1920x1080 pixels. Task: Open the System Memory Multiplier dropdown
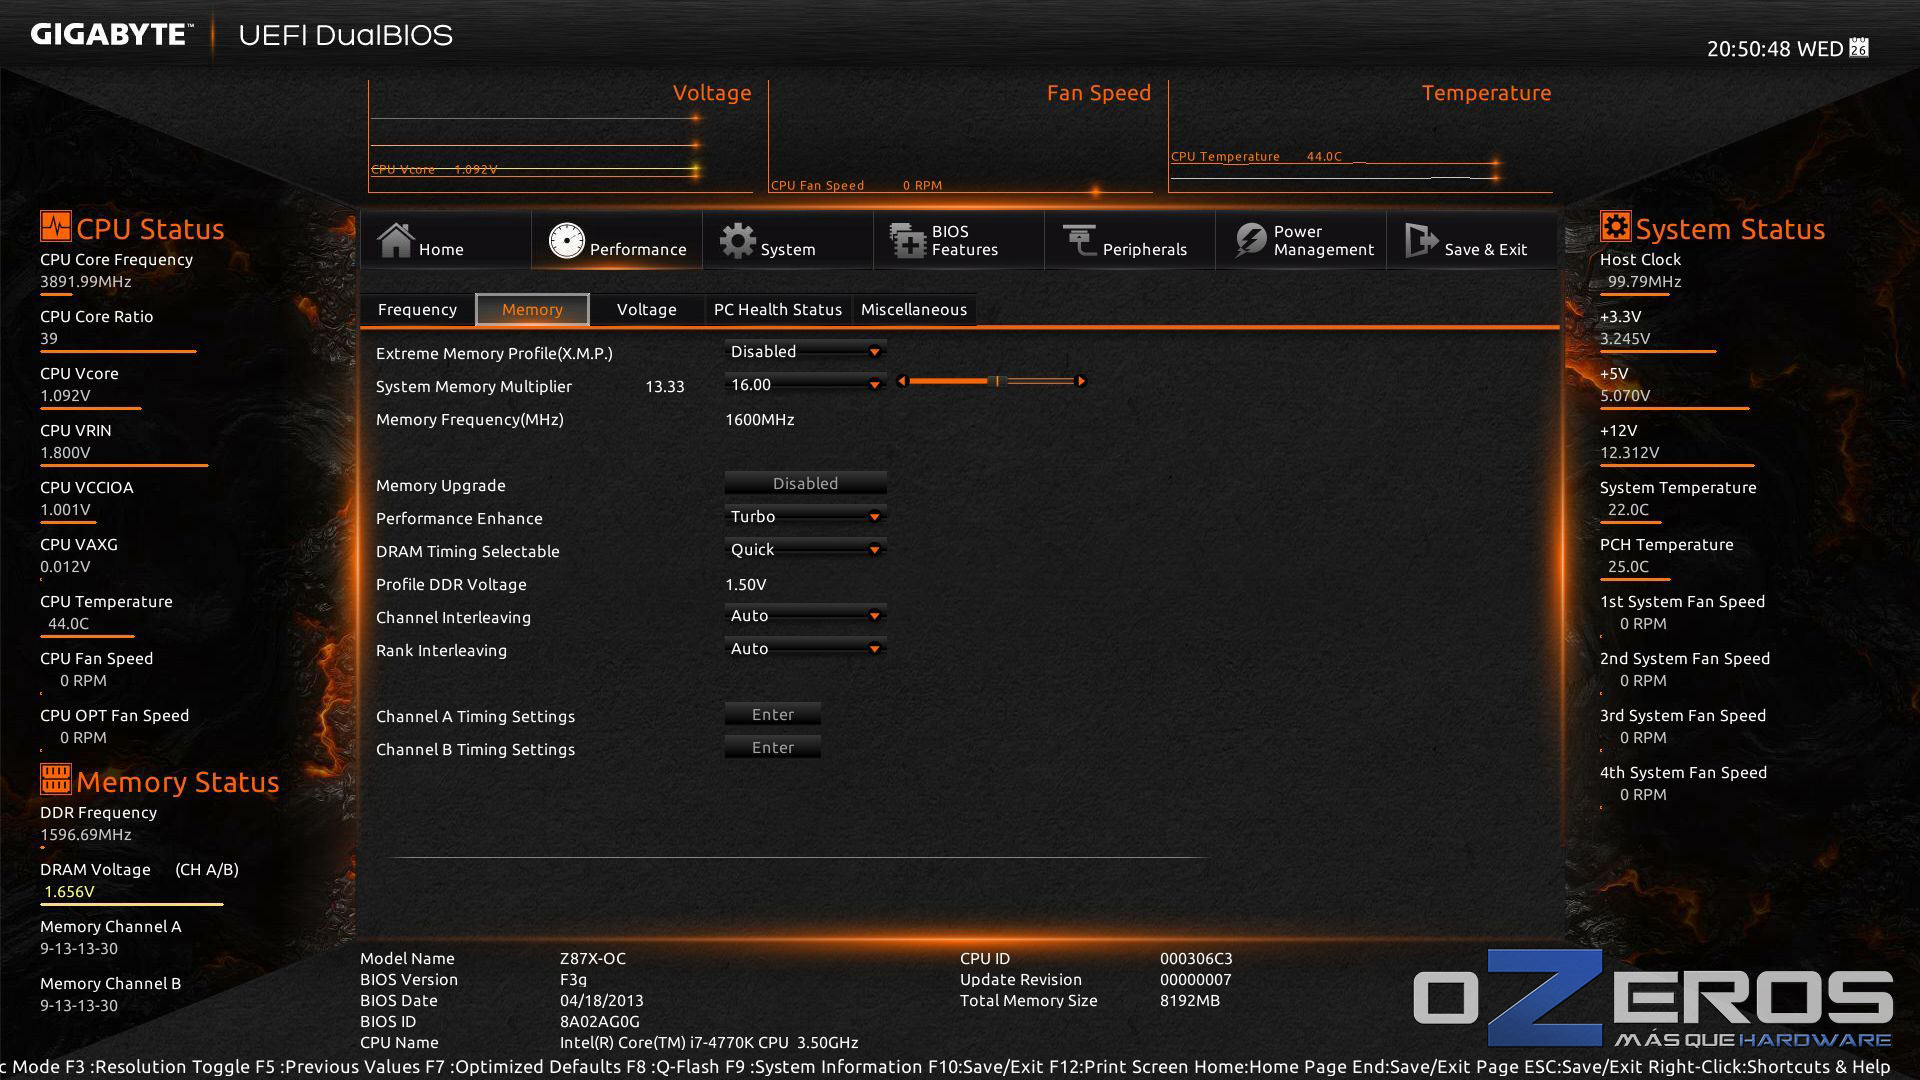tap(805, 384)
